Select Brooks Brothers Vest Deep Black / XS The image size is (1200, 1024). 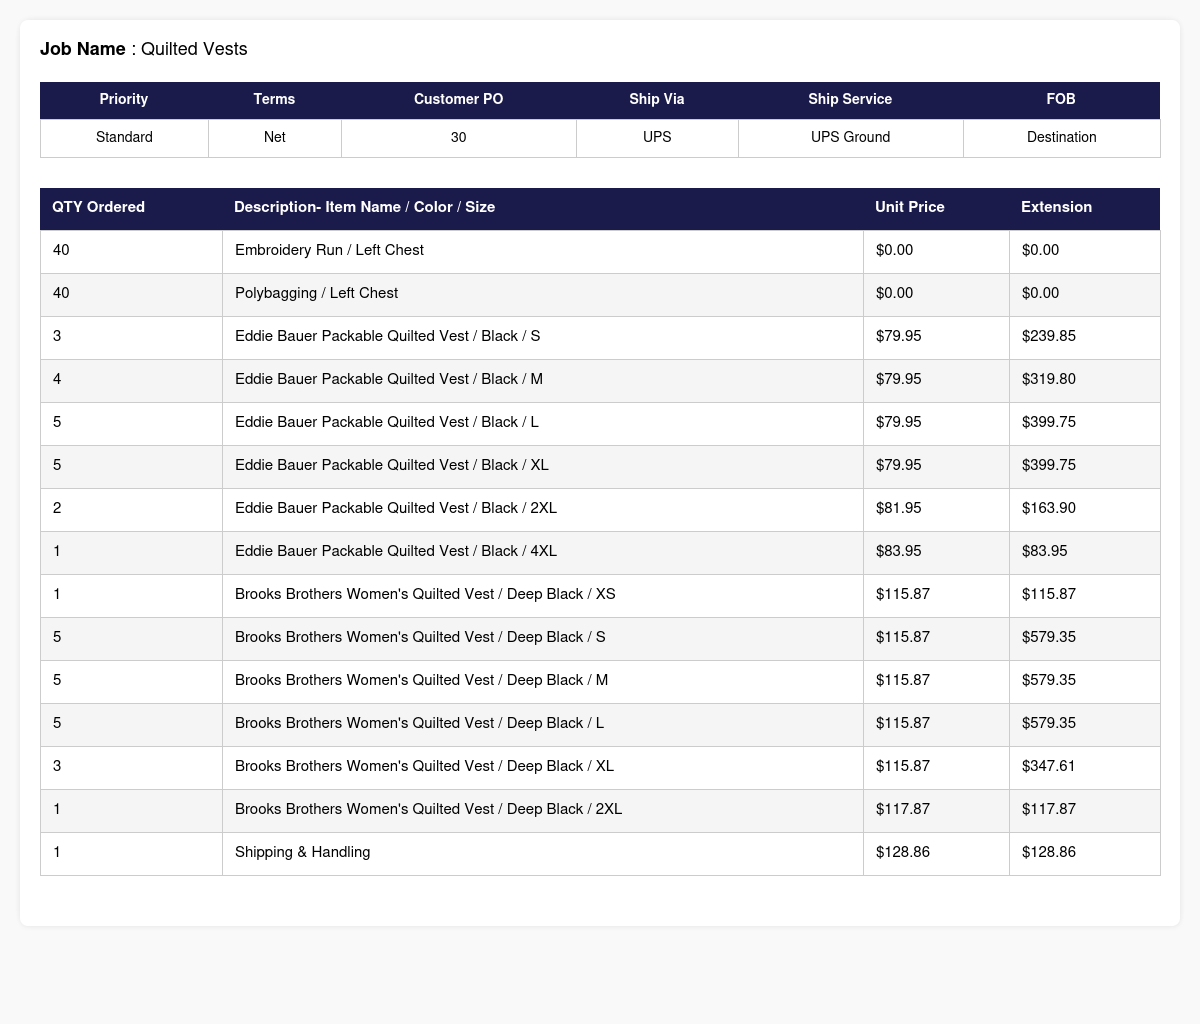click(425, 594)
